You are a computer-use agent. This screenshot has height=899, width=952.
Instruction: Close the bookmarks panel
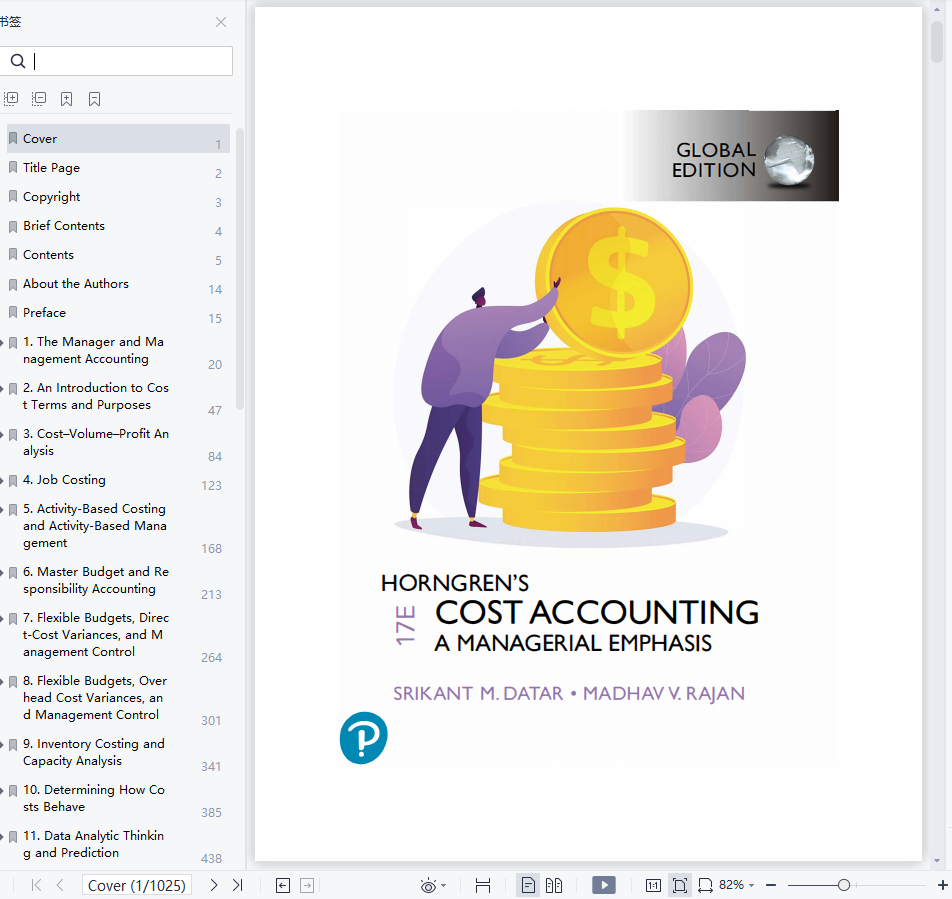point(221,22)
